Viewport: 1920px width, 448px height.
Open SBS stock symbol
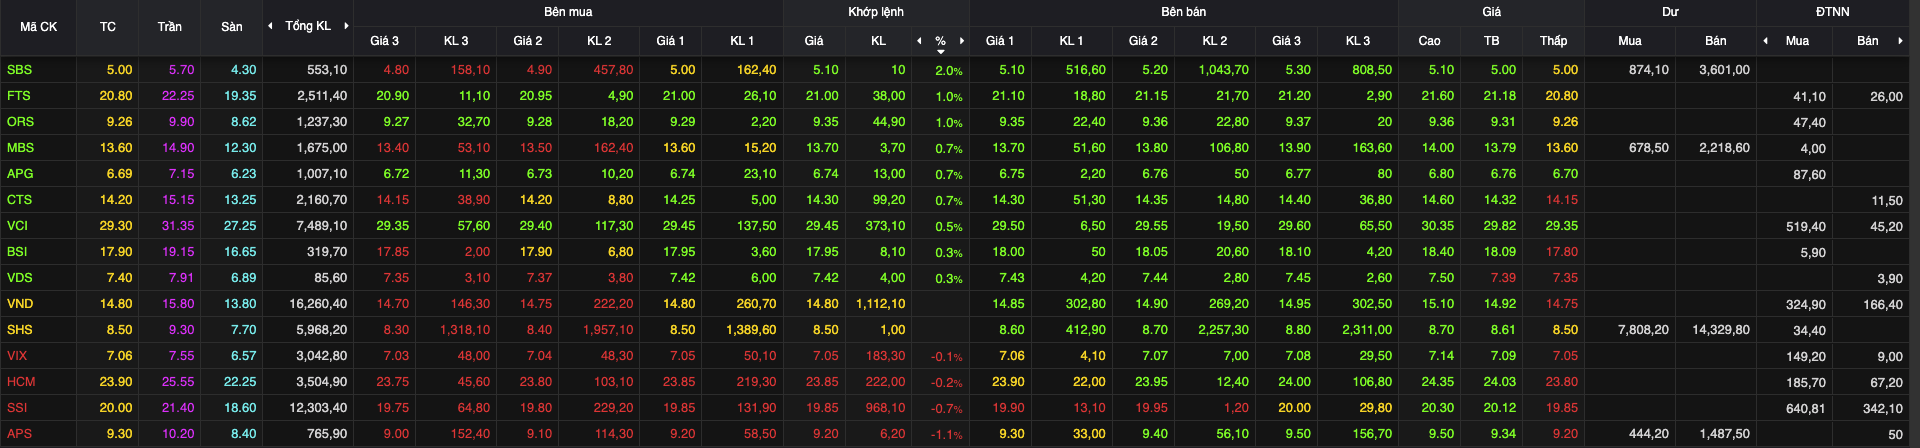tap(19, 70)
